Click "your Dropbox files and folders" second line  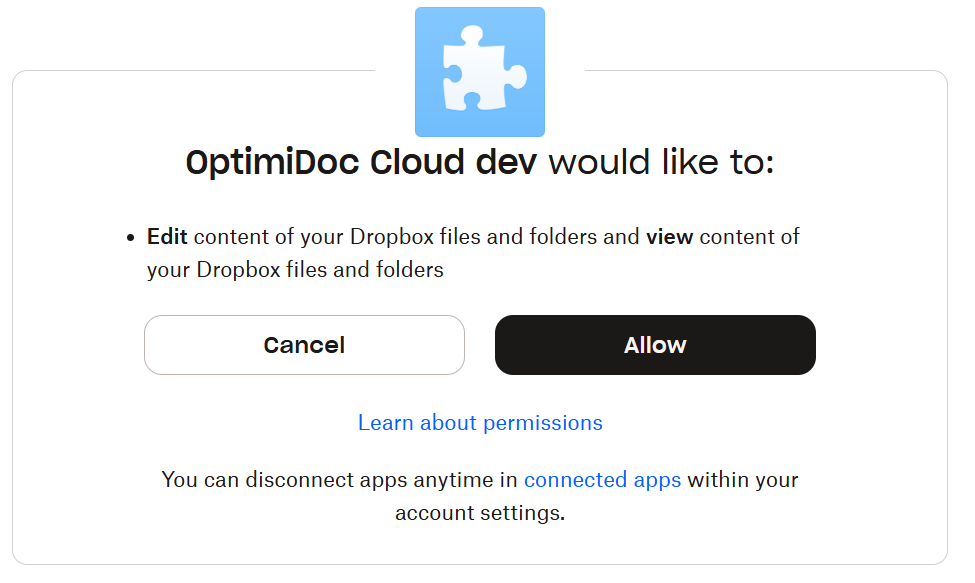[x=295, y=270]
